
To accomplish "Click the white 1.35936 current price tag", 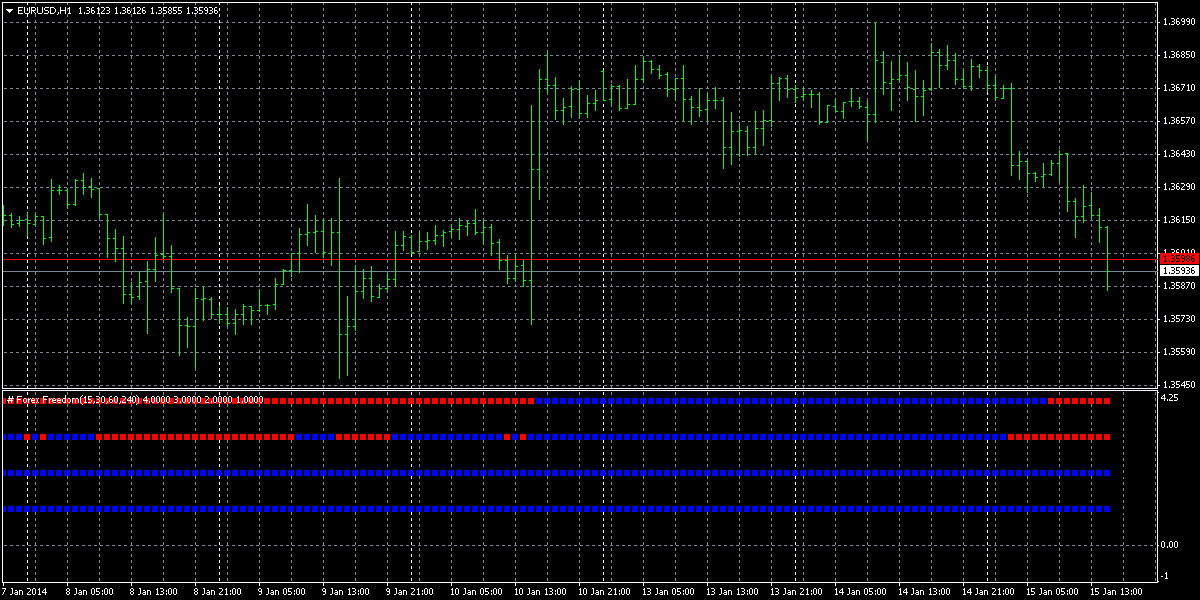I will 1178,270.
